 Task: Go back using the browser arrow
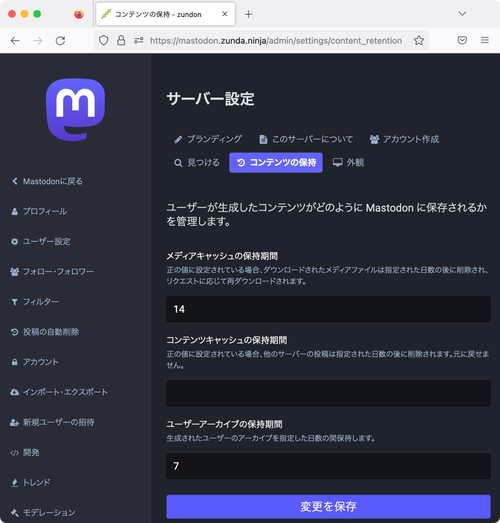pos(15,41)
